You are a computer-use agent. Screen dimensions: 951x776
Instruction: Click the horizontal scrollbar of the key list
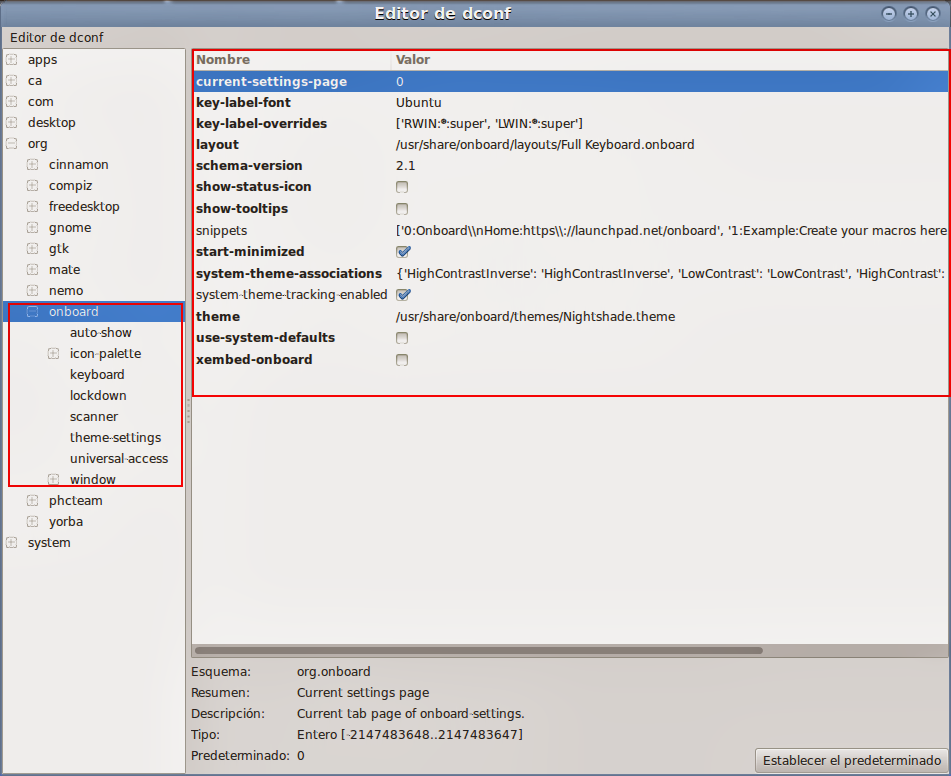479,650
